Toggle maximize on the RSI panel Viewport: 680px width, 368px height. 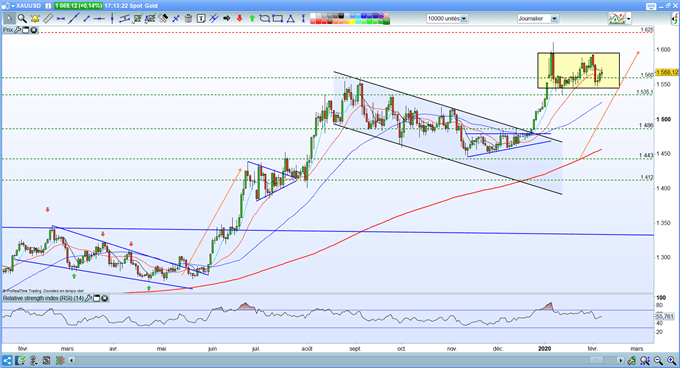(97, 298)
